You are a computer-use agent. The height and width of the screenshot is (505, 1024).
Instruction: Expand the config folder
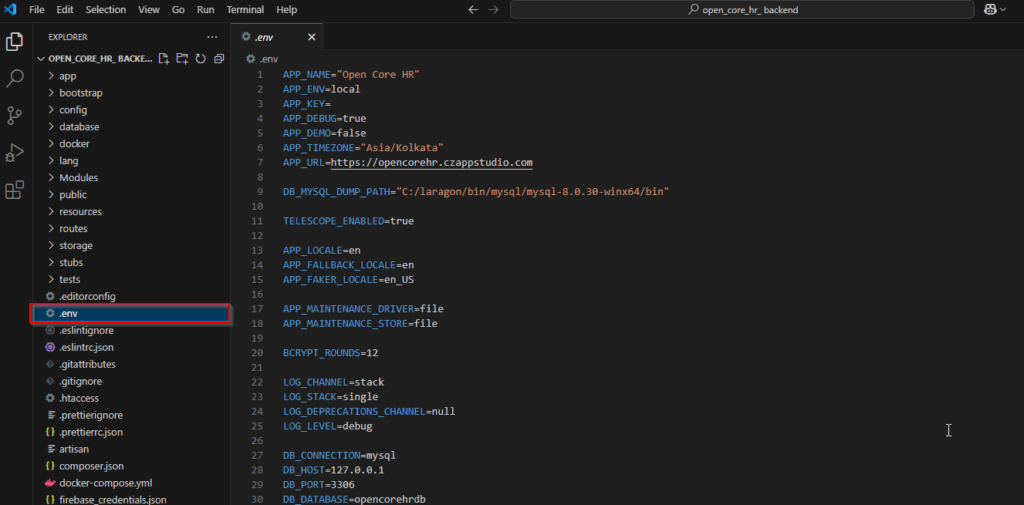click(x=131, y=110)
